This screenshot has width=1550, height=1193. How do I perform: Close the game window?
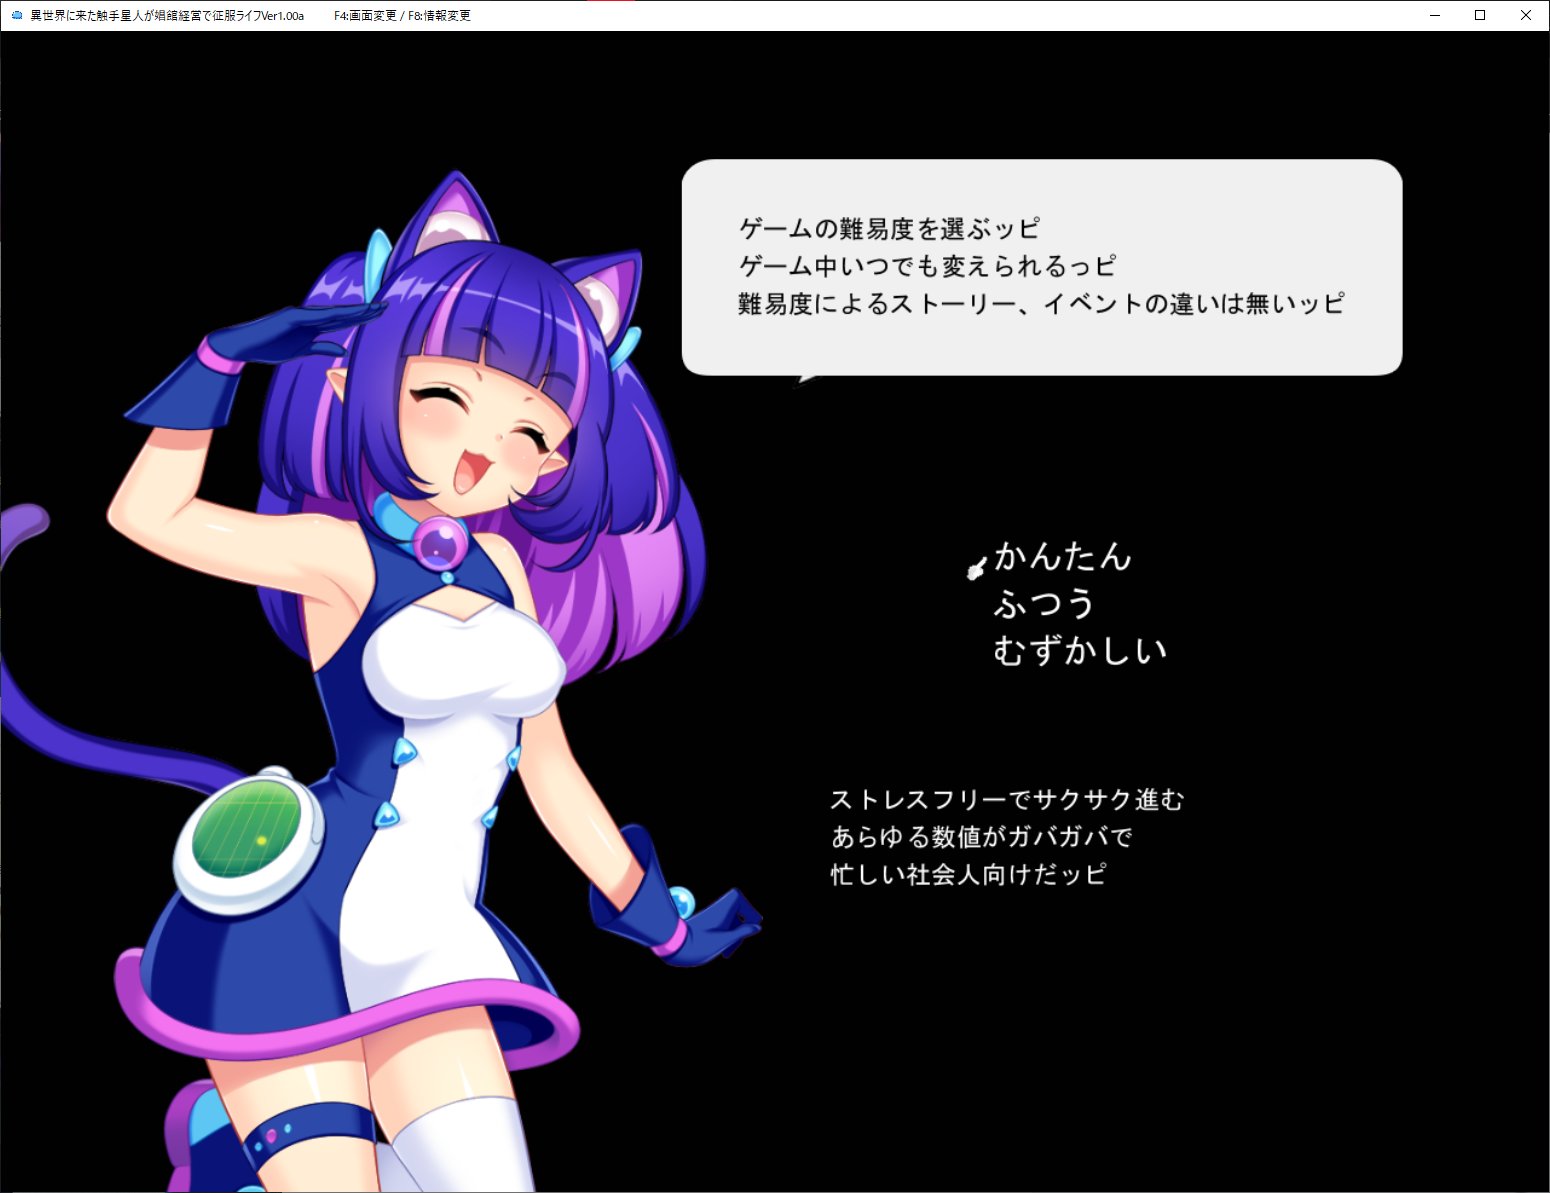point(1525,15)
